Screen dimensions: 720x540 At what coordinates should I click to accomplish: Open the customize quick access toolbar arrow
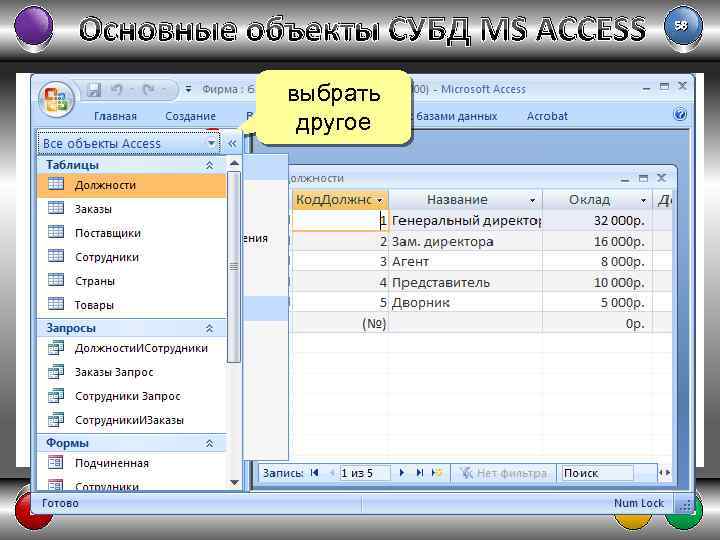188,89
